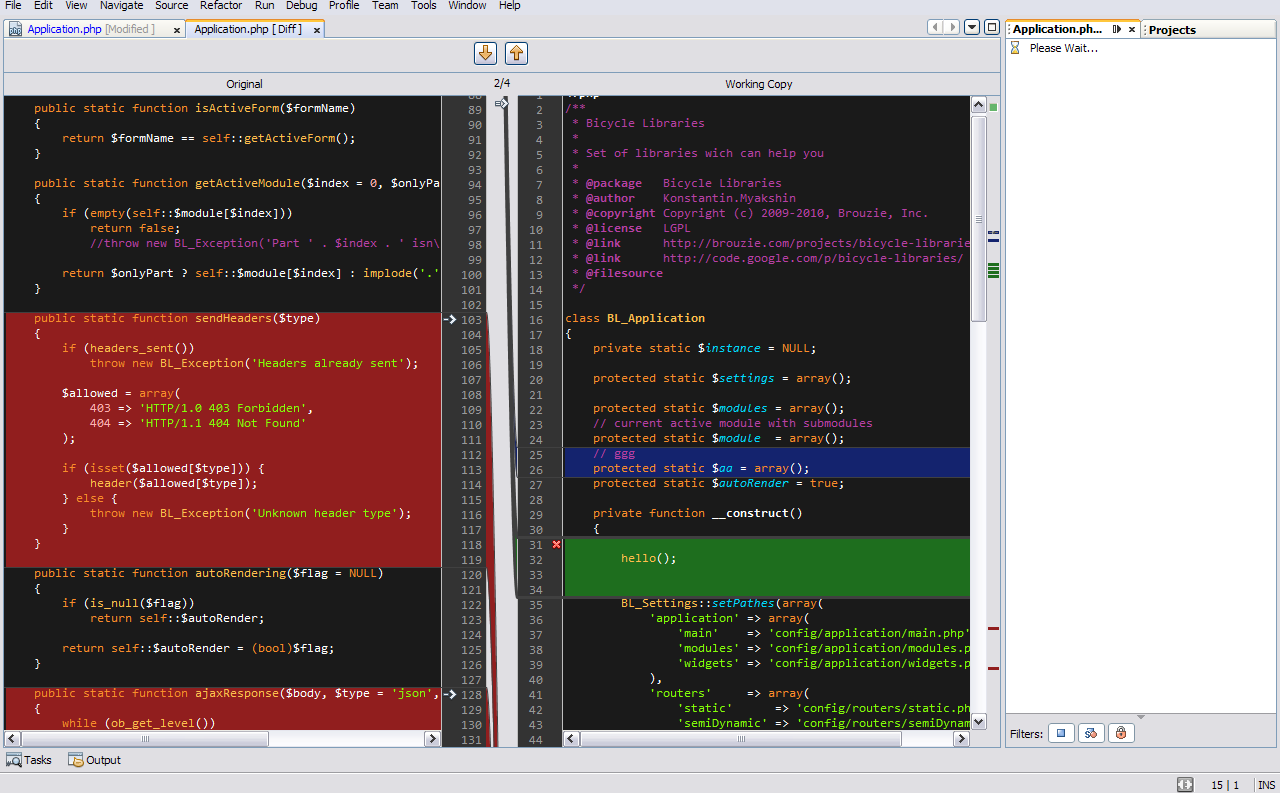Click 'sendHeaders($type)' function line in Original
This screenshot has width=1280, height=793.
(177, 318)
